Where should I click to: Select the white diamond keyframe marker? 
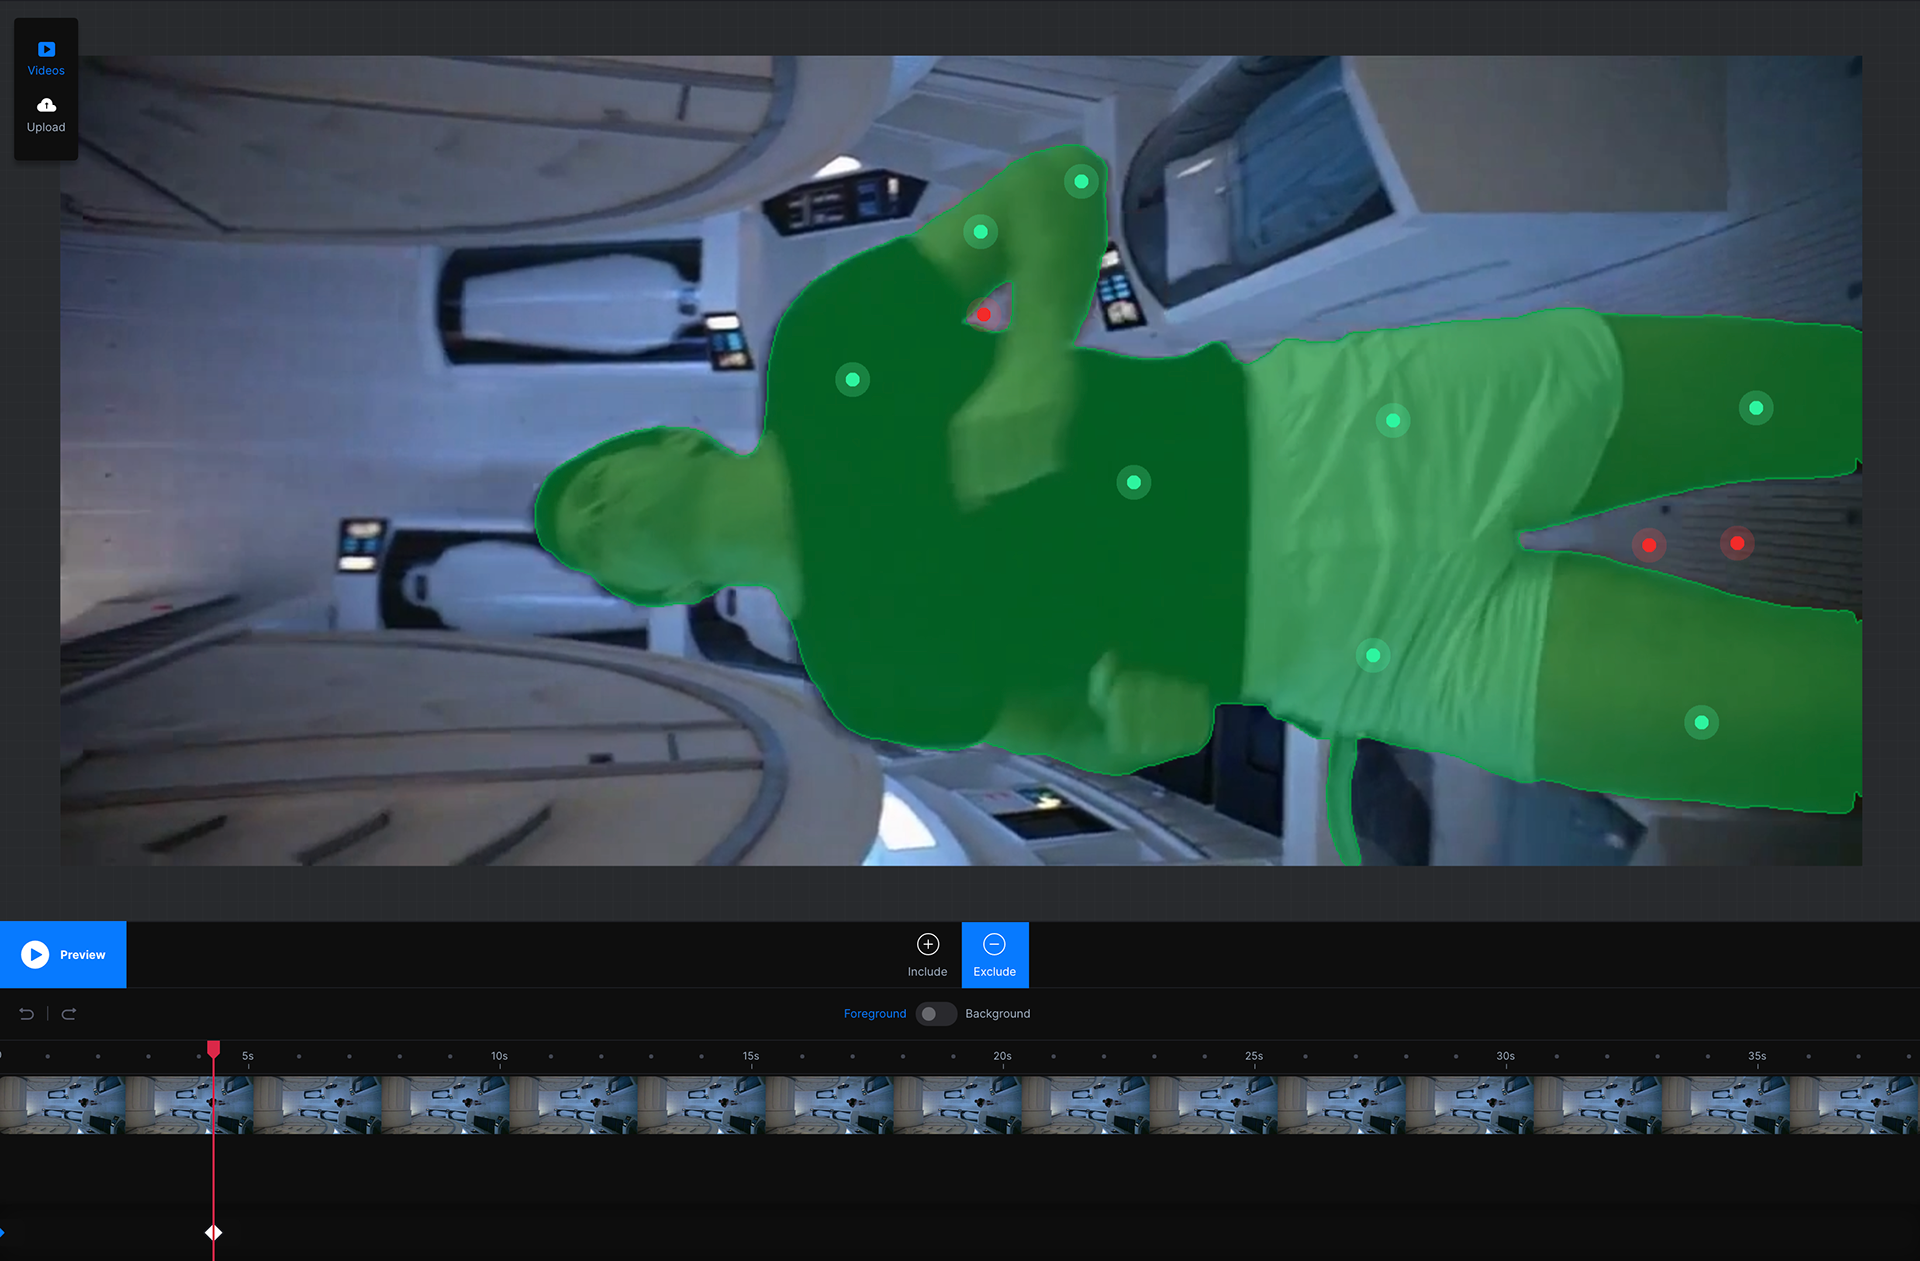coord(213,1233)
